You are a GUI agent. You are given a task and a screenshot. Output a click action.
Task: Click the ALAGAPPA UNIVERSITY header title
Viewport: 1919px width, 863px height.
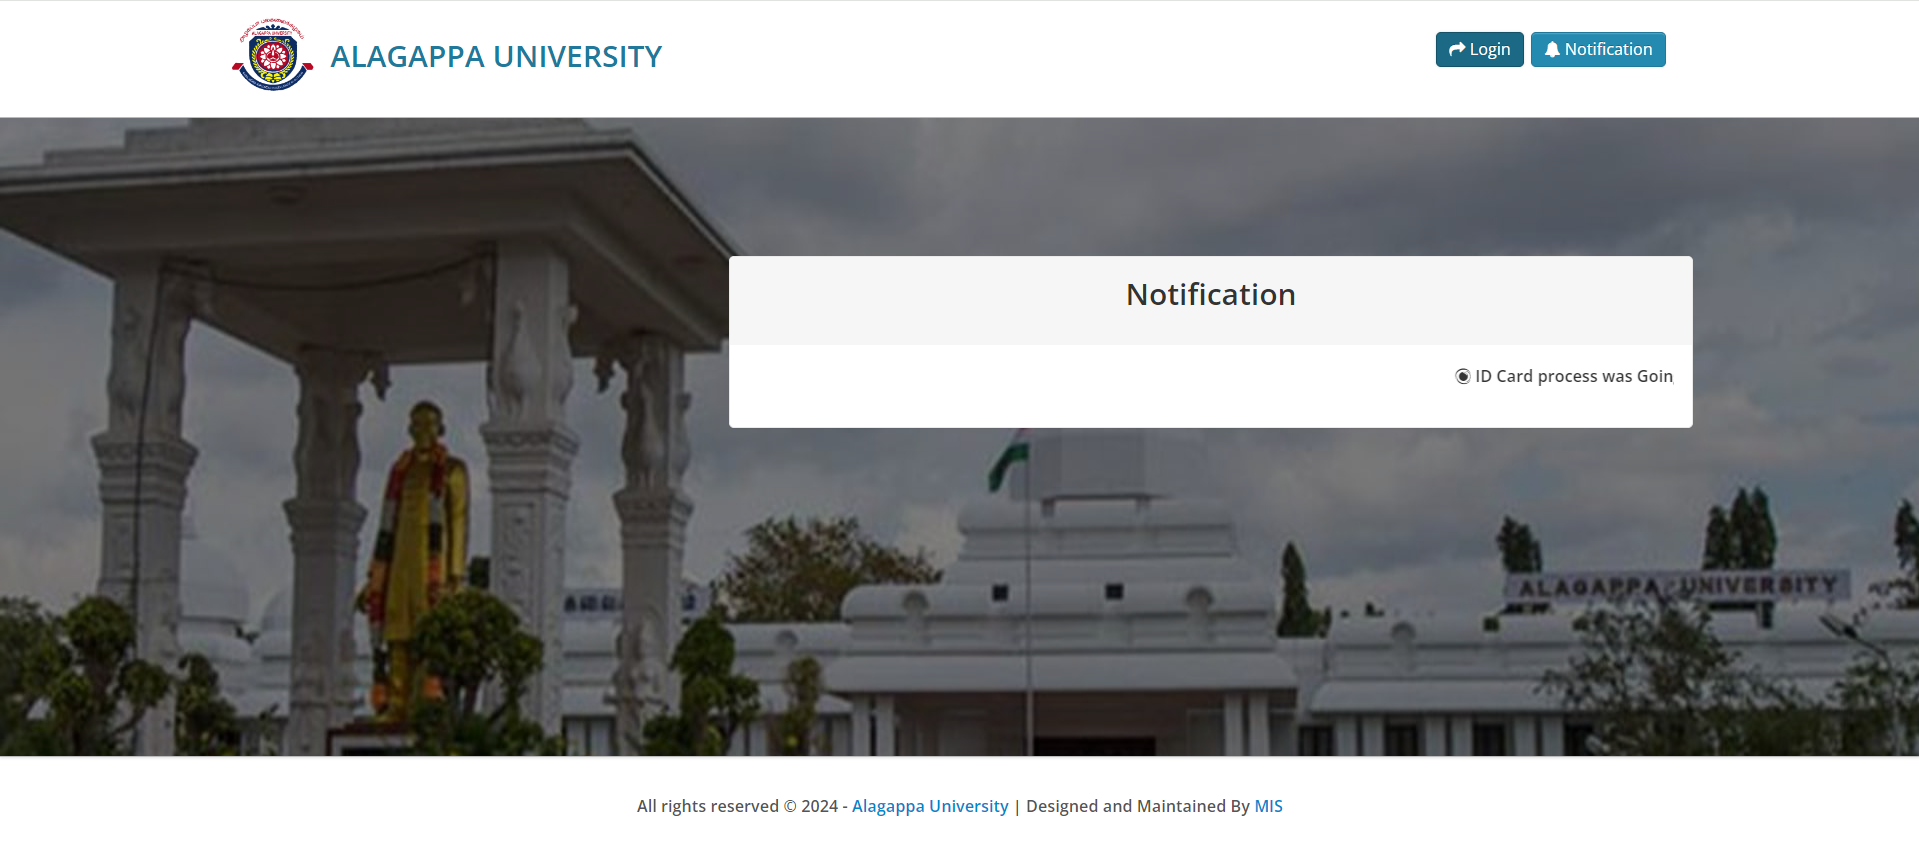coord(496,57)
